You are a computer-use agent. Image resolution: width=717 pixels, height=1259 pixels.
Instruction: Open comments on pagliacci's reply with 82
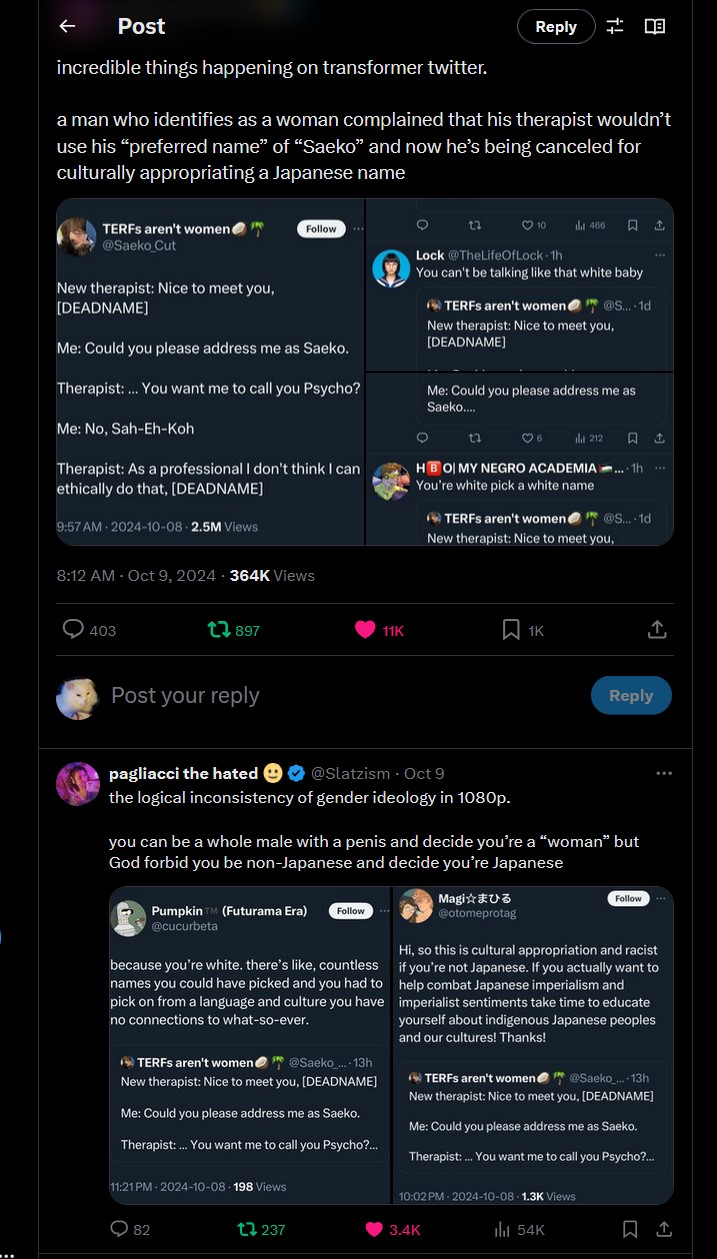point(119,1229)
